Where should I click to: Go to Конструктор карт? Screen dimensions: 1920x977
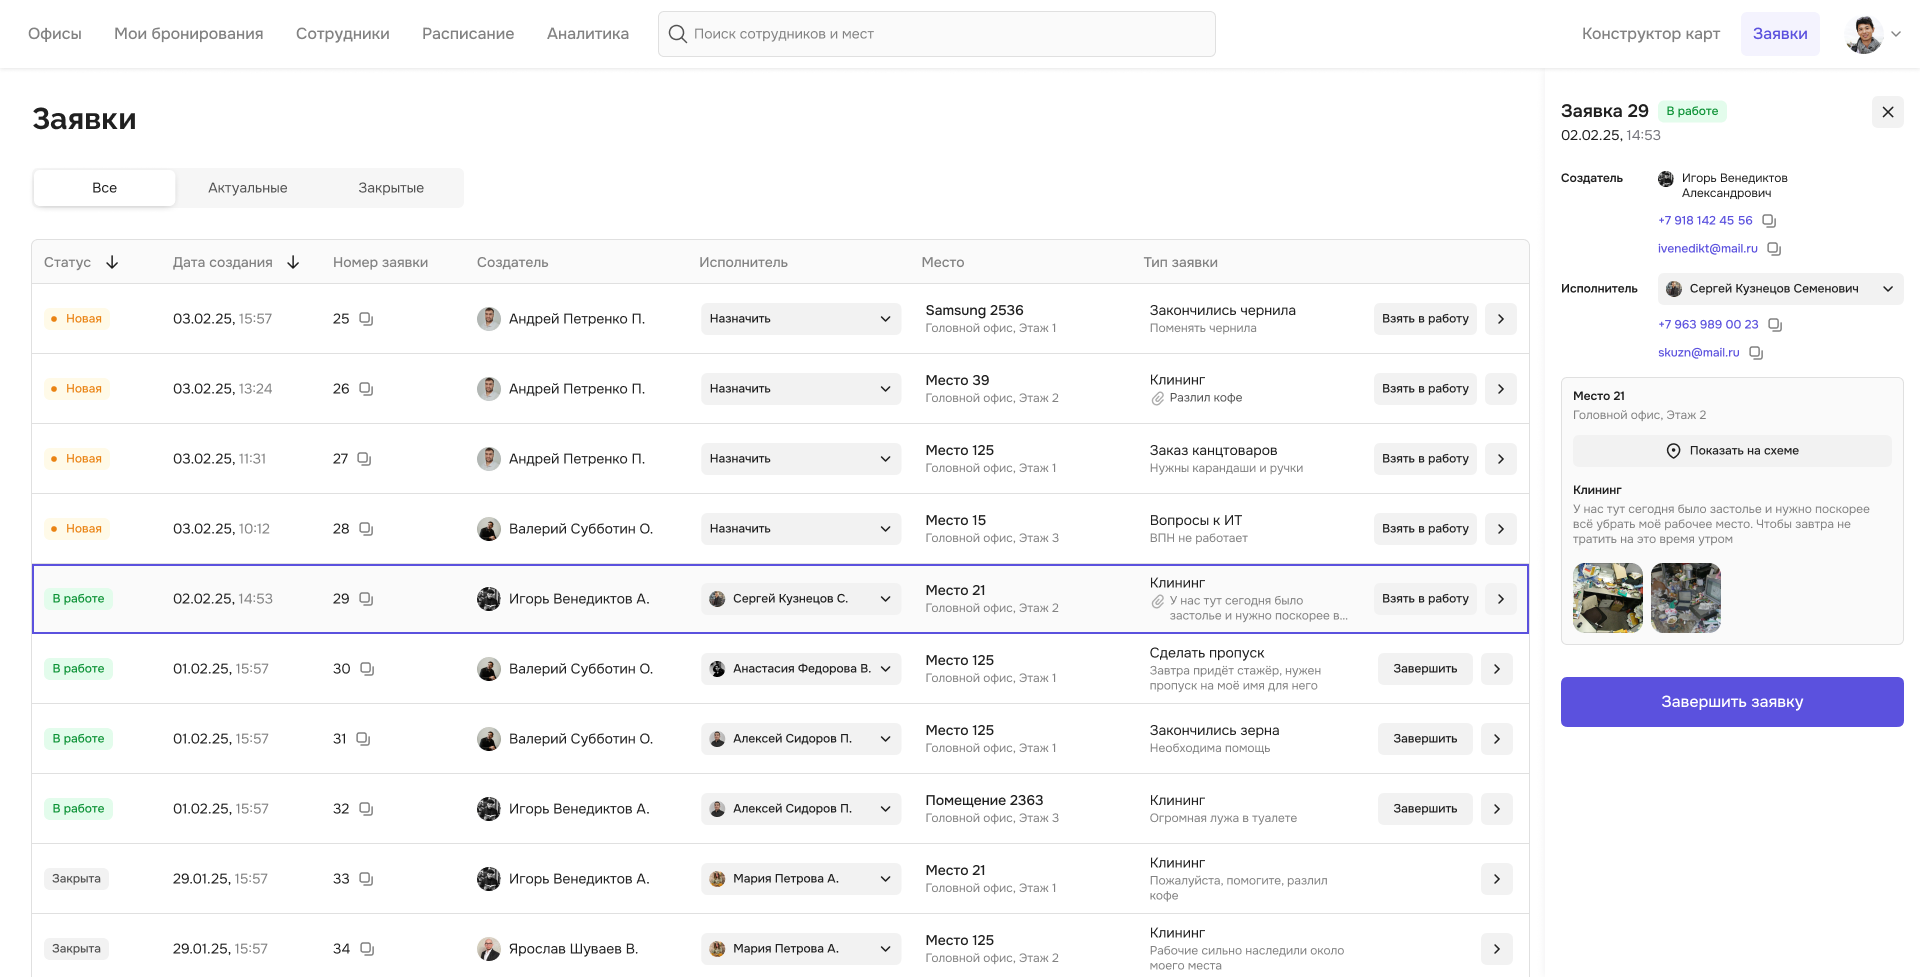point(1650,34)
